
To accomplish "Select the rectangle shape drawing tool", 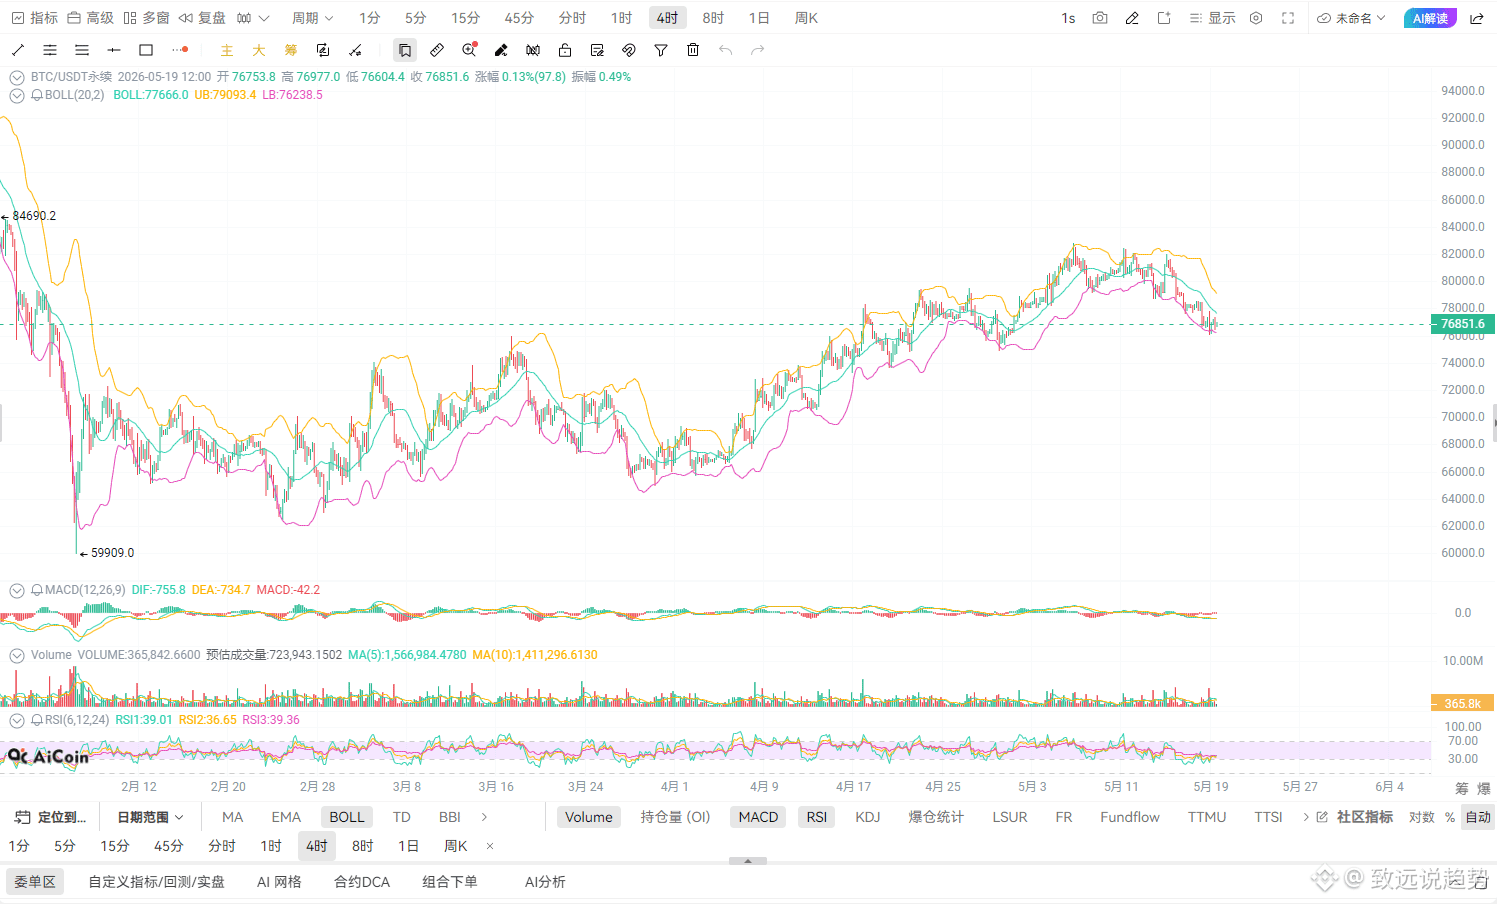I will (x=146, y=50).
